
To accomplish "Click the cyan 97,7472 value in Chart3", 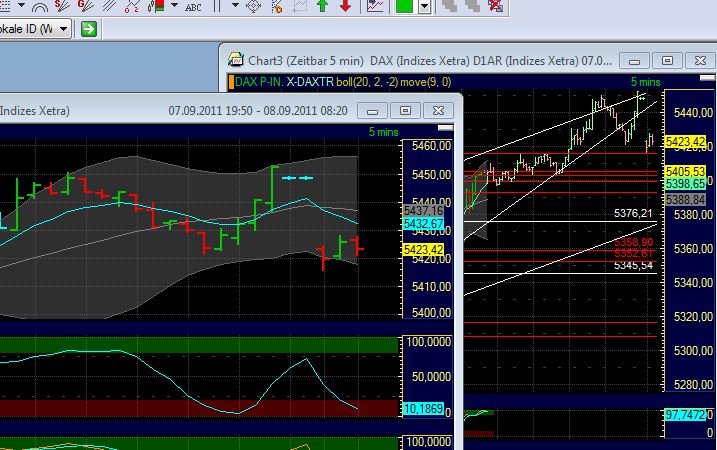I will 685,415.
